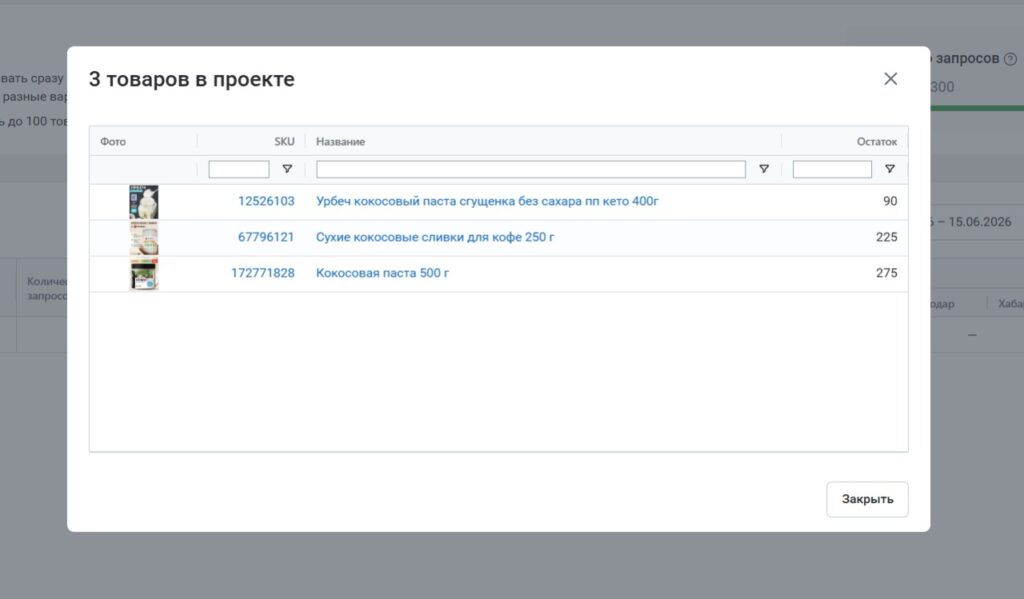Viewport: 1024px width, 599px height.
Task: Open SKU link 67796121
Action: point(266,237)
